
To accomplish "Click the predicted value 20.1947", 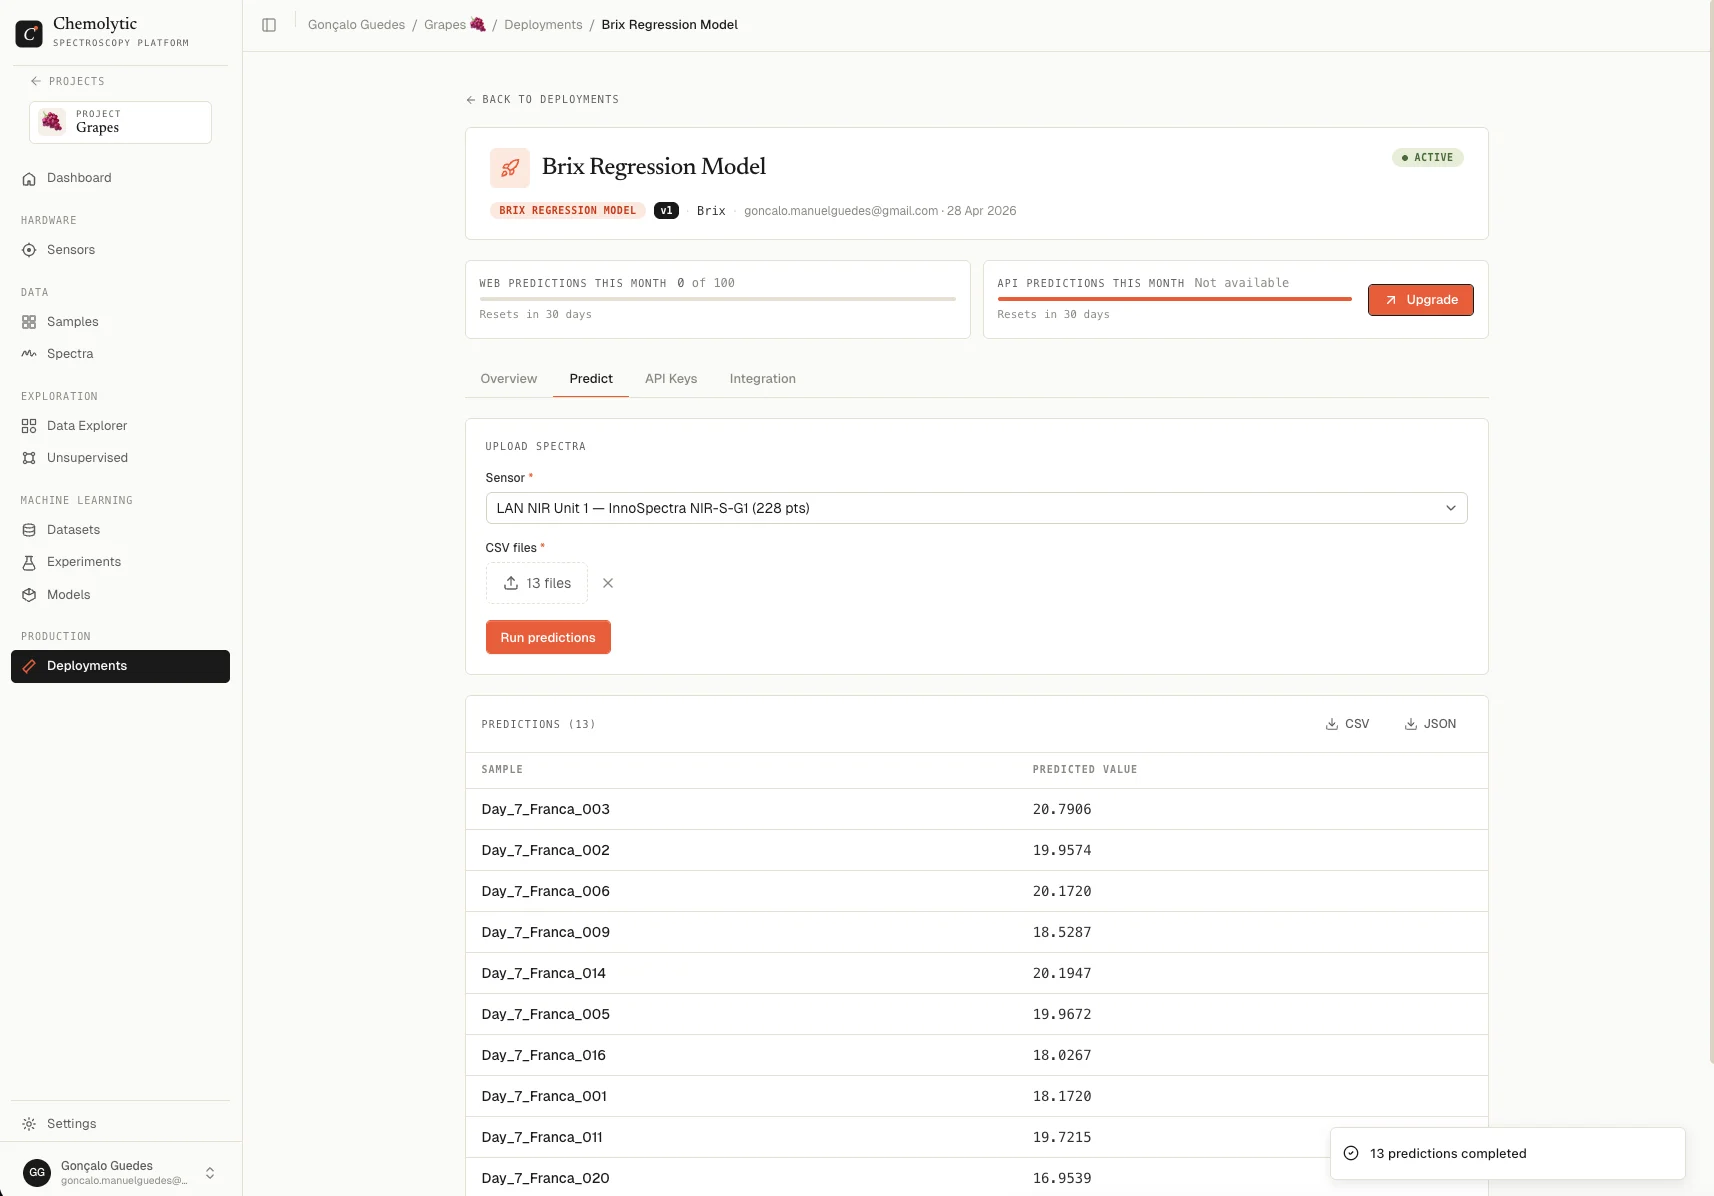I will [x=1062, y=973].
